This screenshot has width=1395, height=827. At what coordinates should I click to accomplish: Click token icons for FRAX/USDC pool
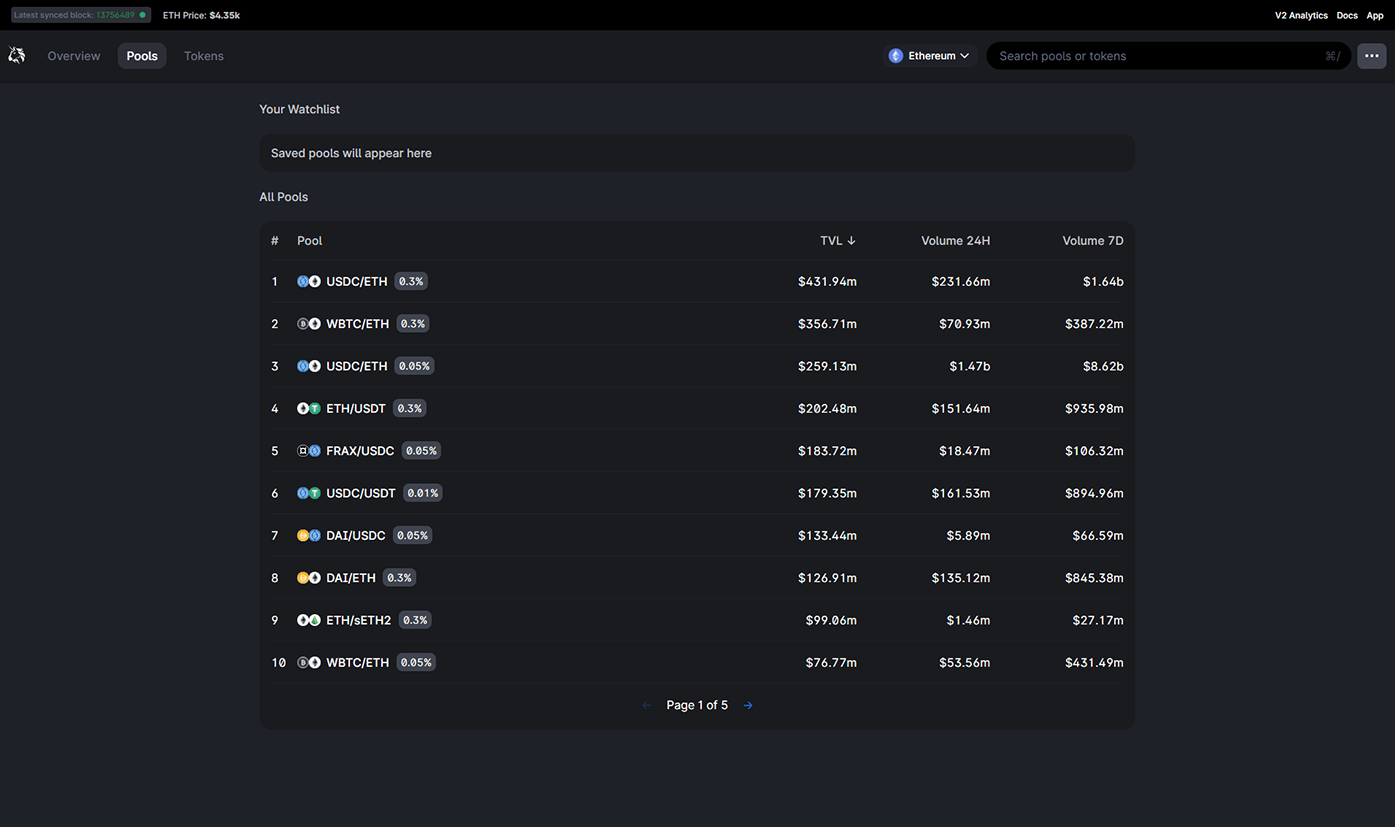click(309, 451)
